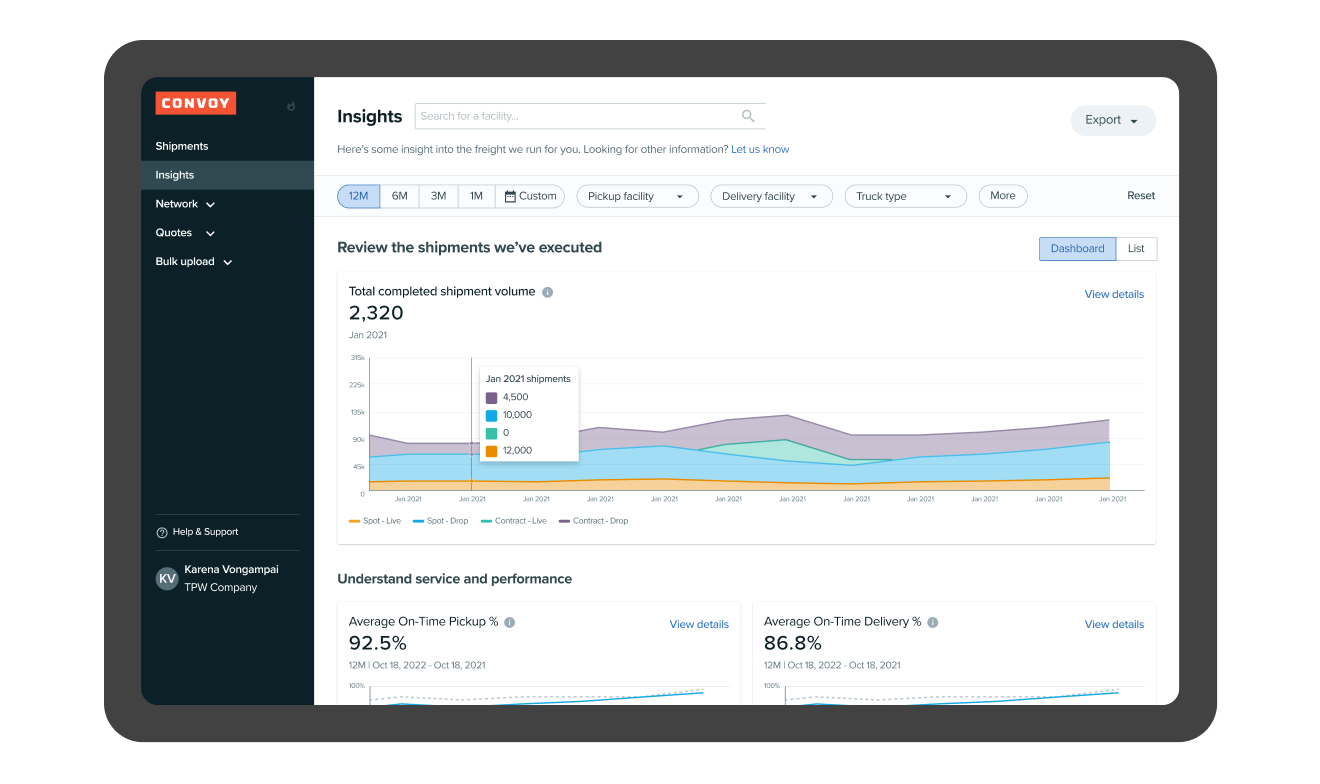Click info icon beside Total completed shipment volume

(x=546, y=292)
